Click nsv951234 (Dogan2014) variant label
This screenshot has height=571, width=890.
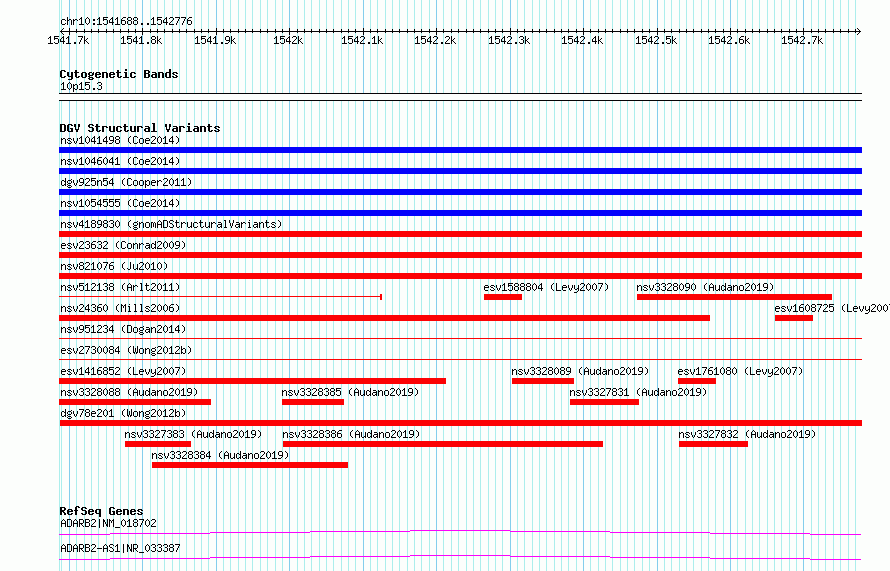pyautogui.click(x=123, y=329)
